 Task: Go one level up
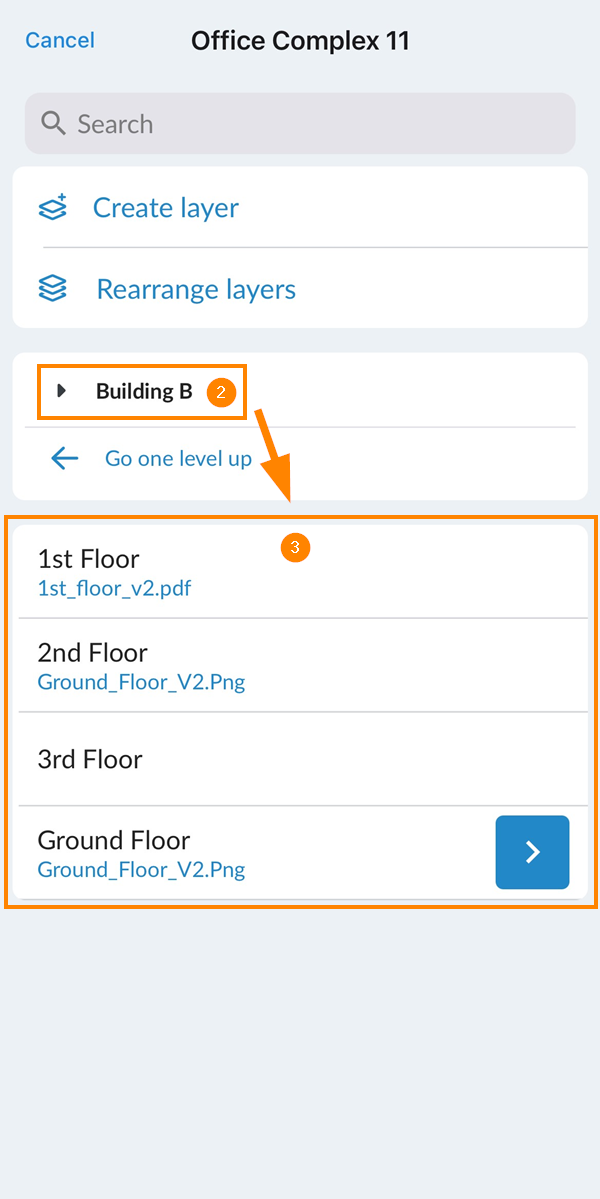pyautogui.click(x=178, y=459)
